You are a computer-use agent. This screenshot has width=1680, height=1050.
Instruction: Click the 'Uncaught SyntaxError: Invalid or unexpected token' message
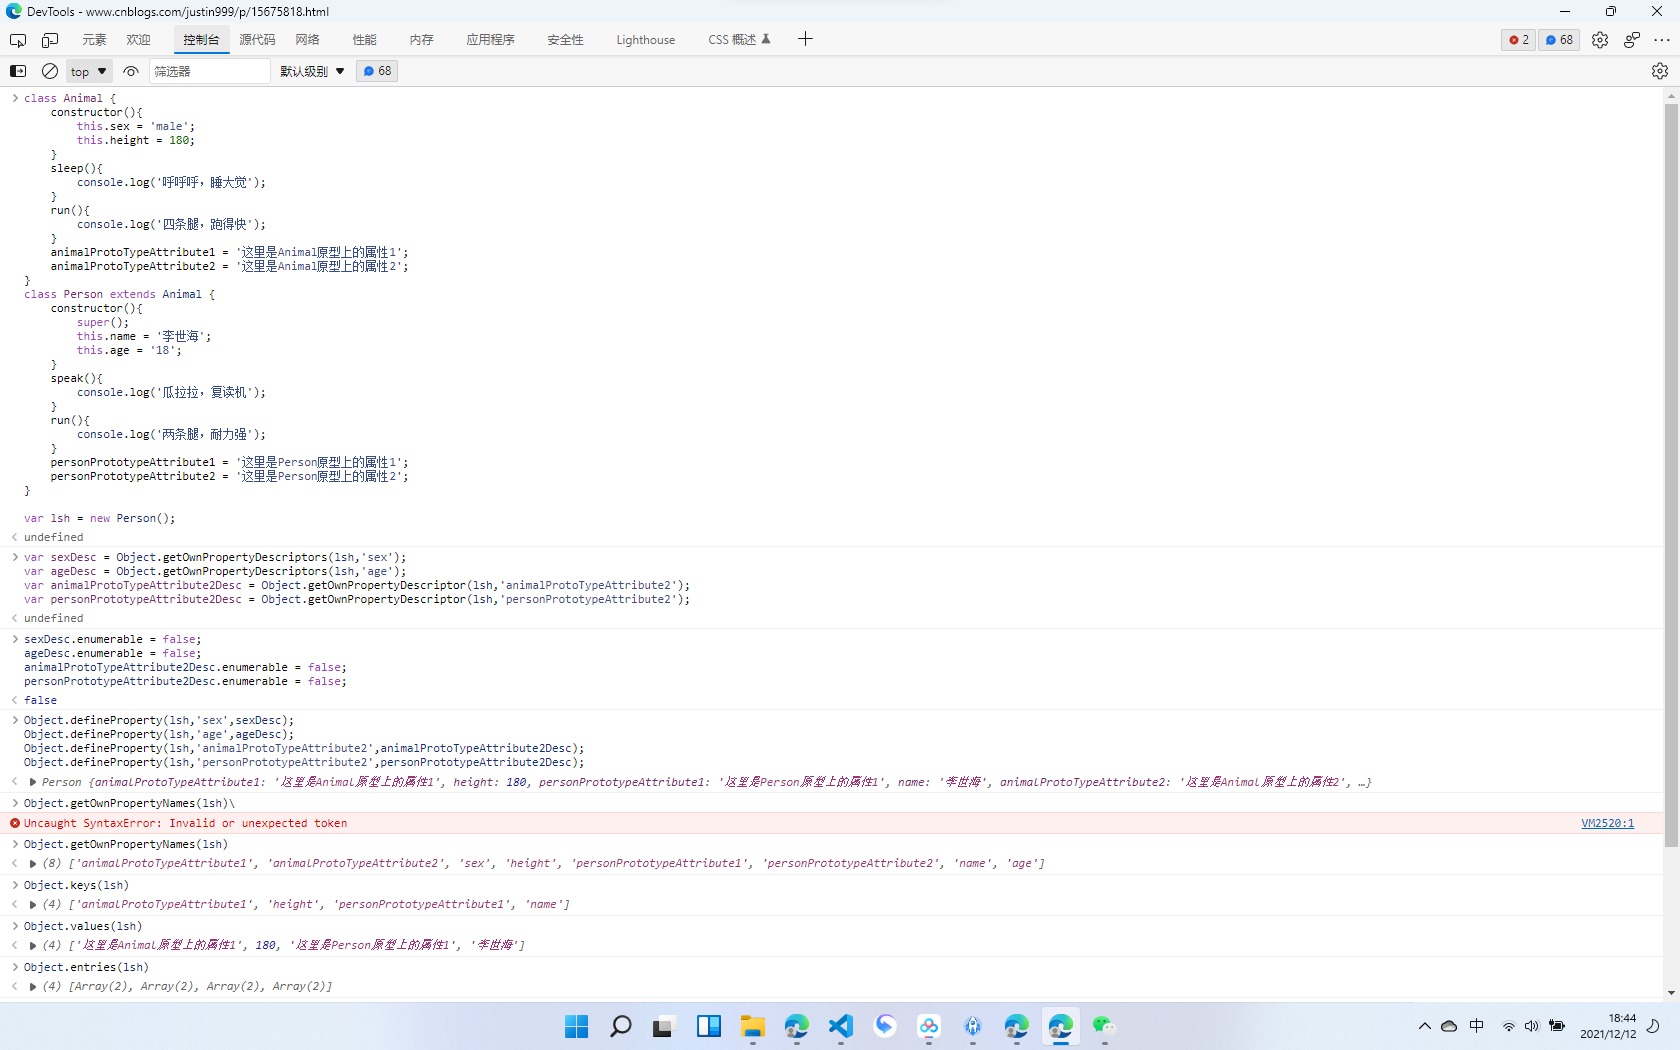pos(186,823)
